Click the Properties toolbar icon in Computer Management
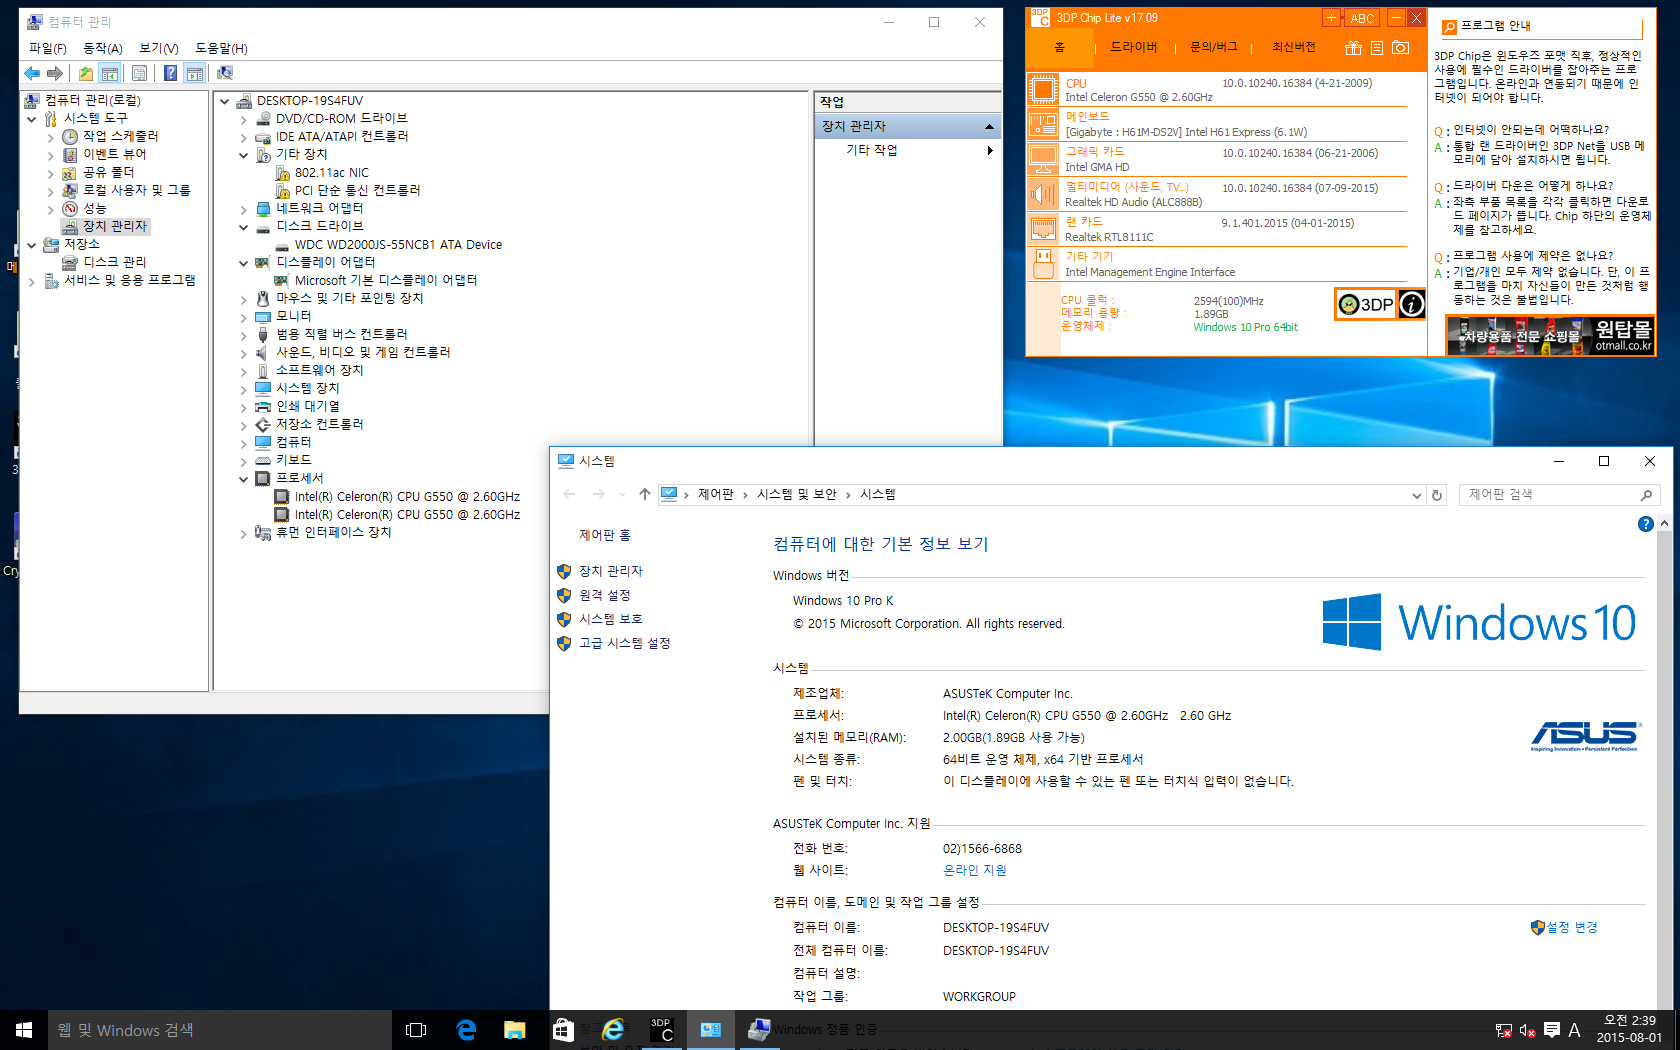The height and width of the screenshot is (1050, 1680). (140, 73)
